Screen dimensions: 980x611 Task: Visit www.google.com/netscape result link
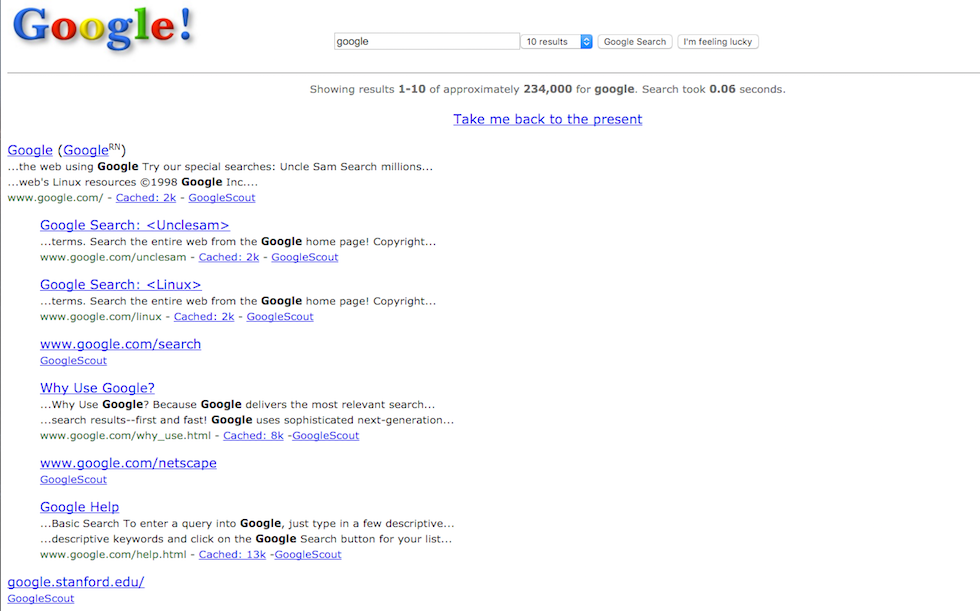(128, 463)
